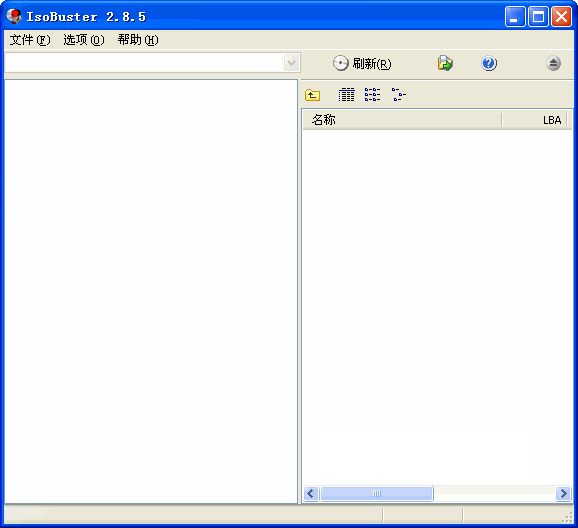Image resolution: width=578 pixels, height=528 pixels.
Task: Click the 刷新(R) refresh button
Action: [x=362, y=63]
